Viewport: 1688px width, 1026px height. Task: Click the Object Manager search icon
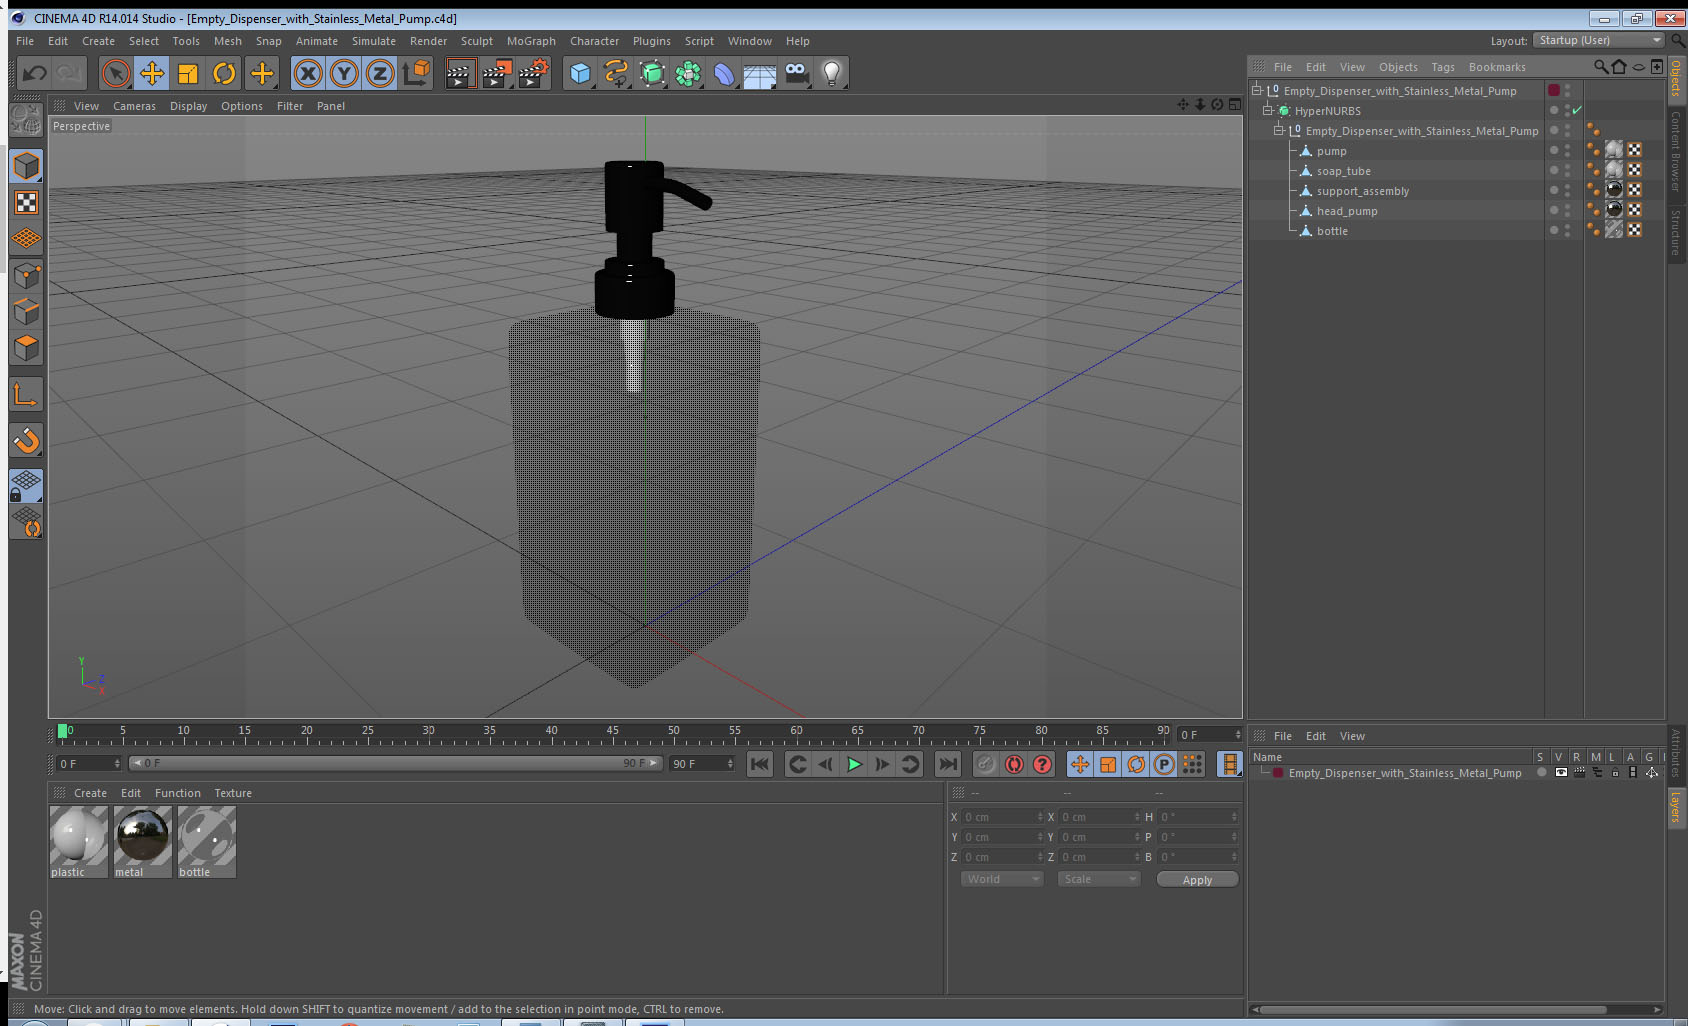(1601, 67)
